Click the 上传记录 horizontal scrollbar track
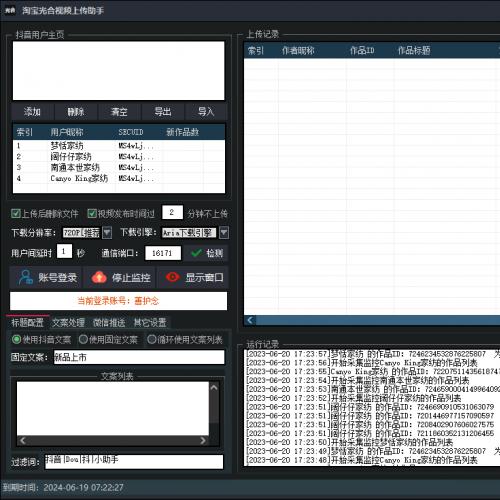Viewport: 500px width, 500px height. click(x=378, y=320)
